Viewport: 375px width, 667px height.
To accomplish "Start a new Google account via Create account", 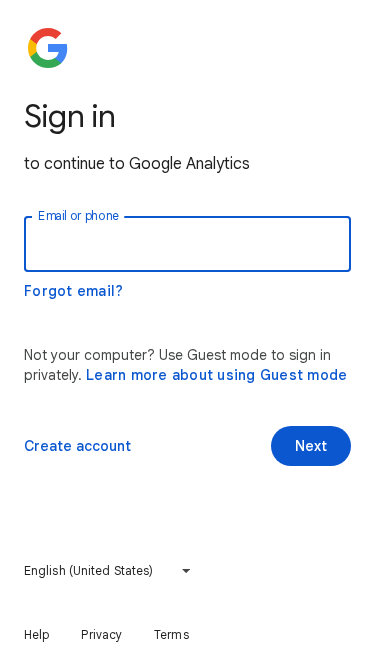I will click(78, 446).
